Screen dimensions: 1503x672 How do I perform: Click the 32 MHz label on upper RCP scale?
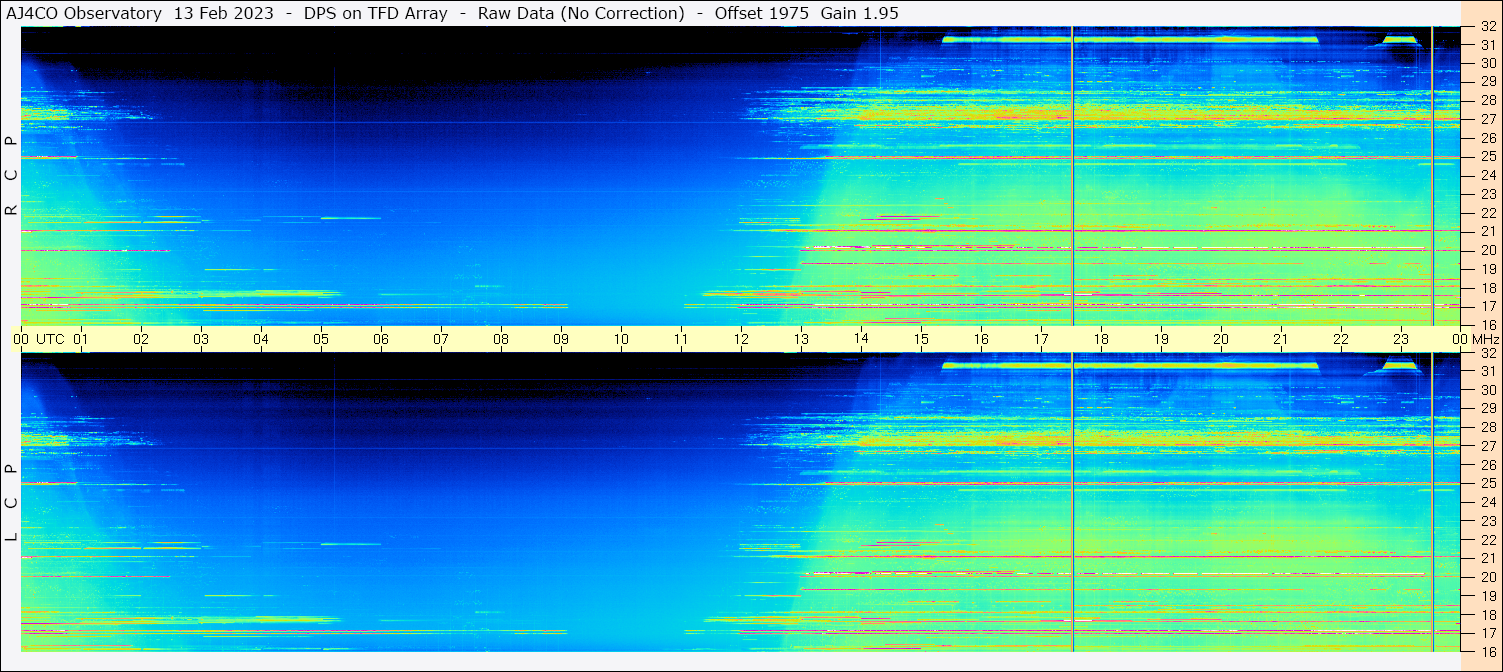point(1487,27)
